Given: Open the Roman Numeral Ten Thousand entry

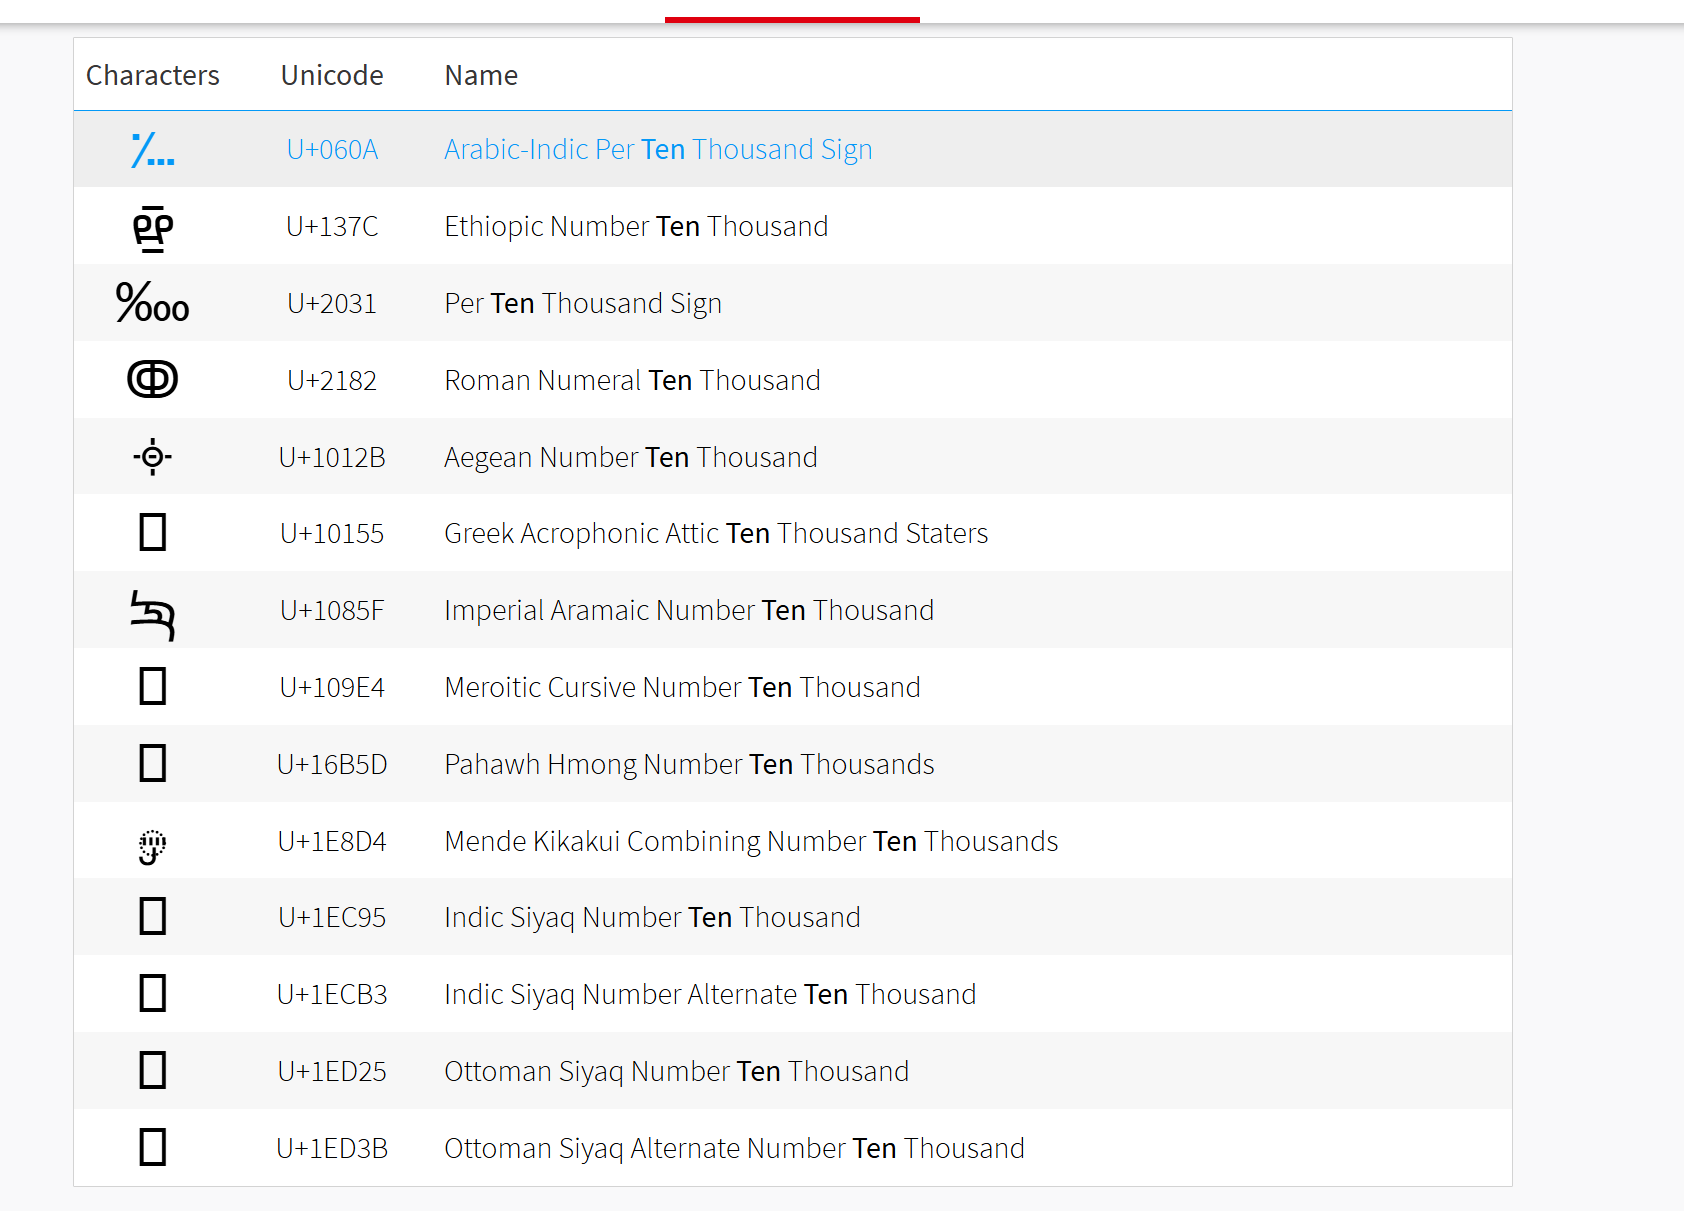Looking at the screenshot, I should (x=632, y=380).
